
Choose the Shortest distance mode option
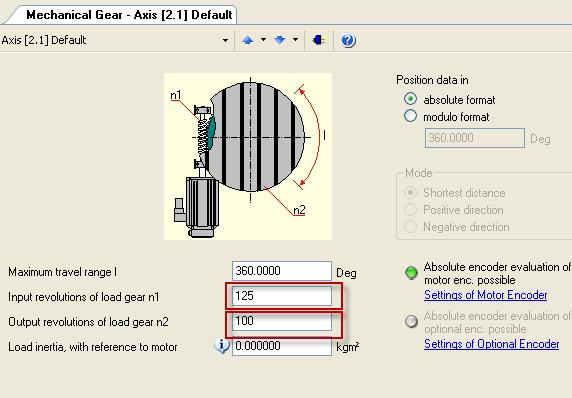[410, 192]
